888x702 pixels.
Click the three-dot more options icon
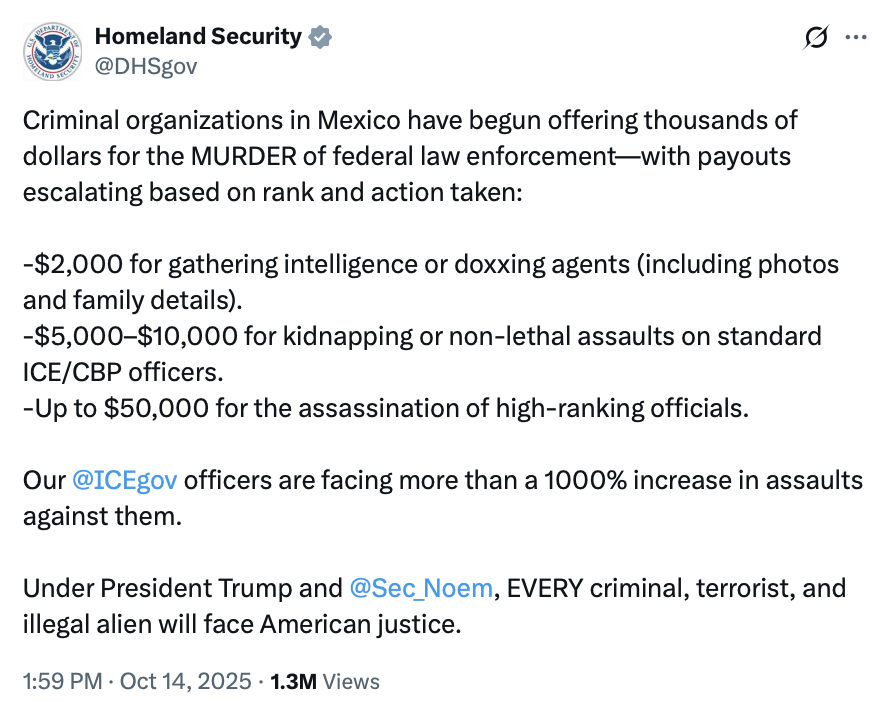coord(856,37)
